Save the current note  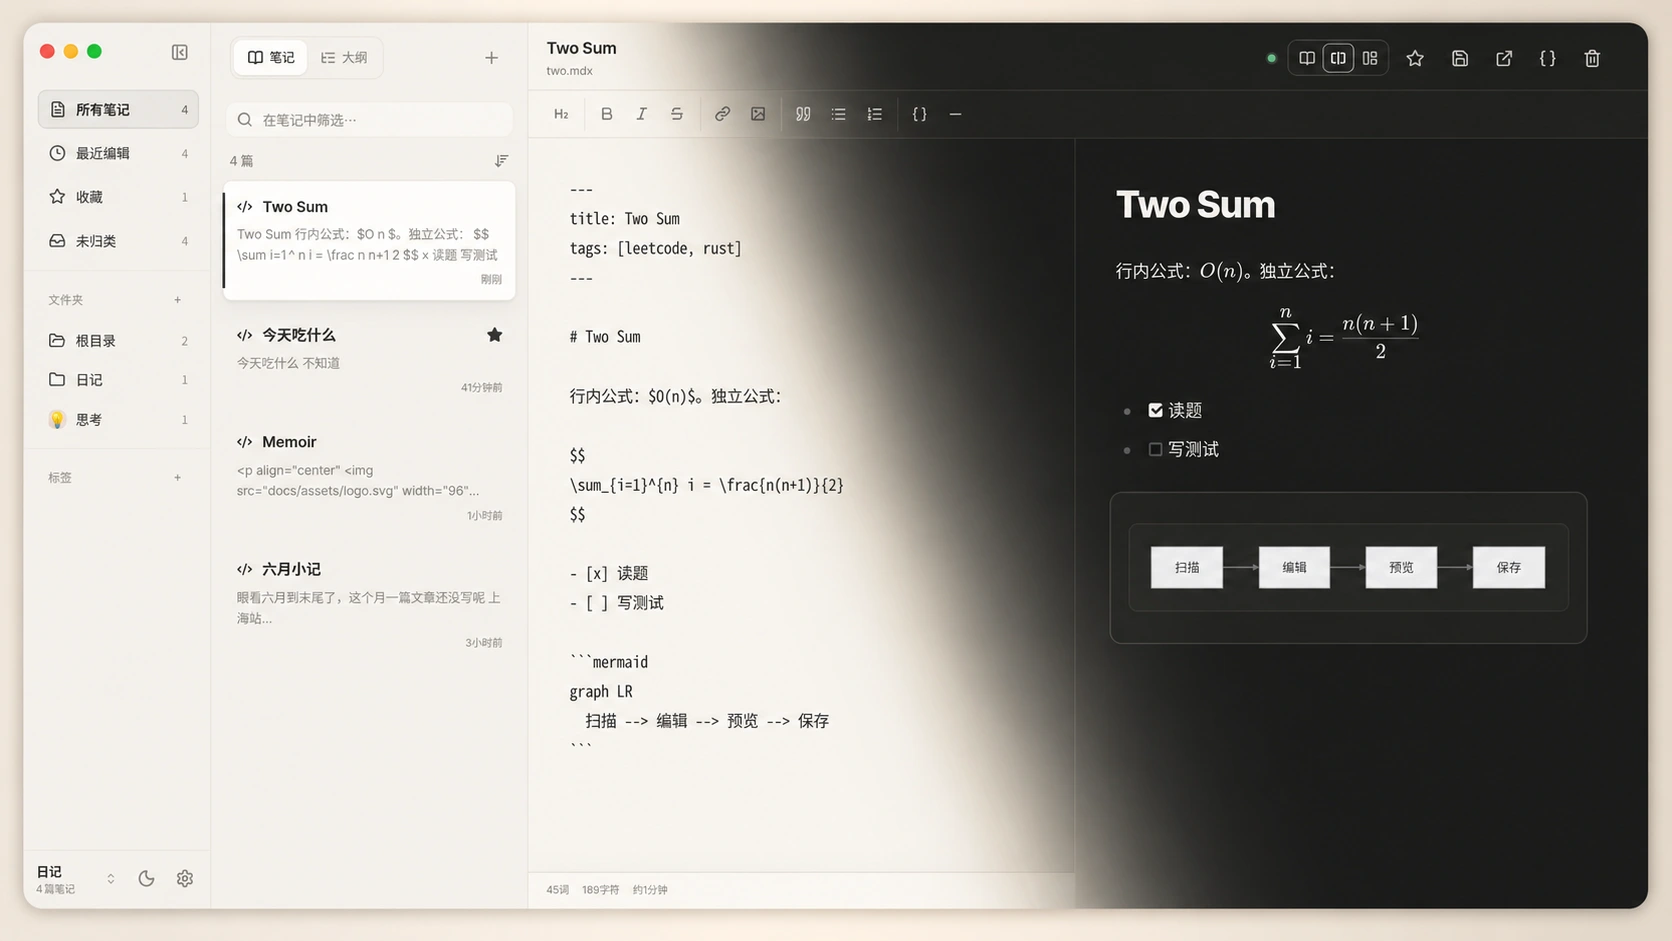[1460, 58]
